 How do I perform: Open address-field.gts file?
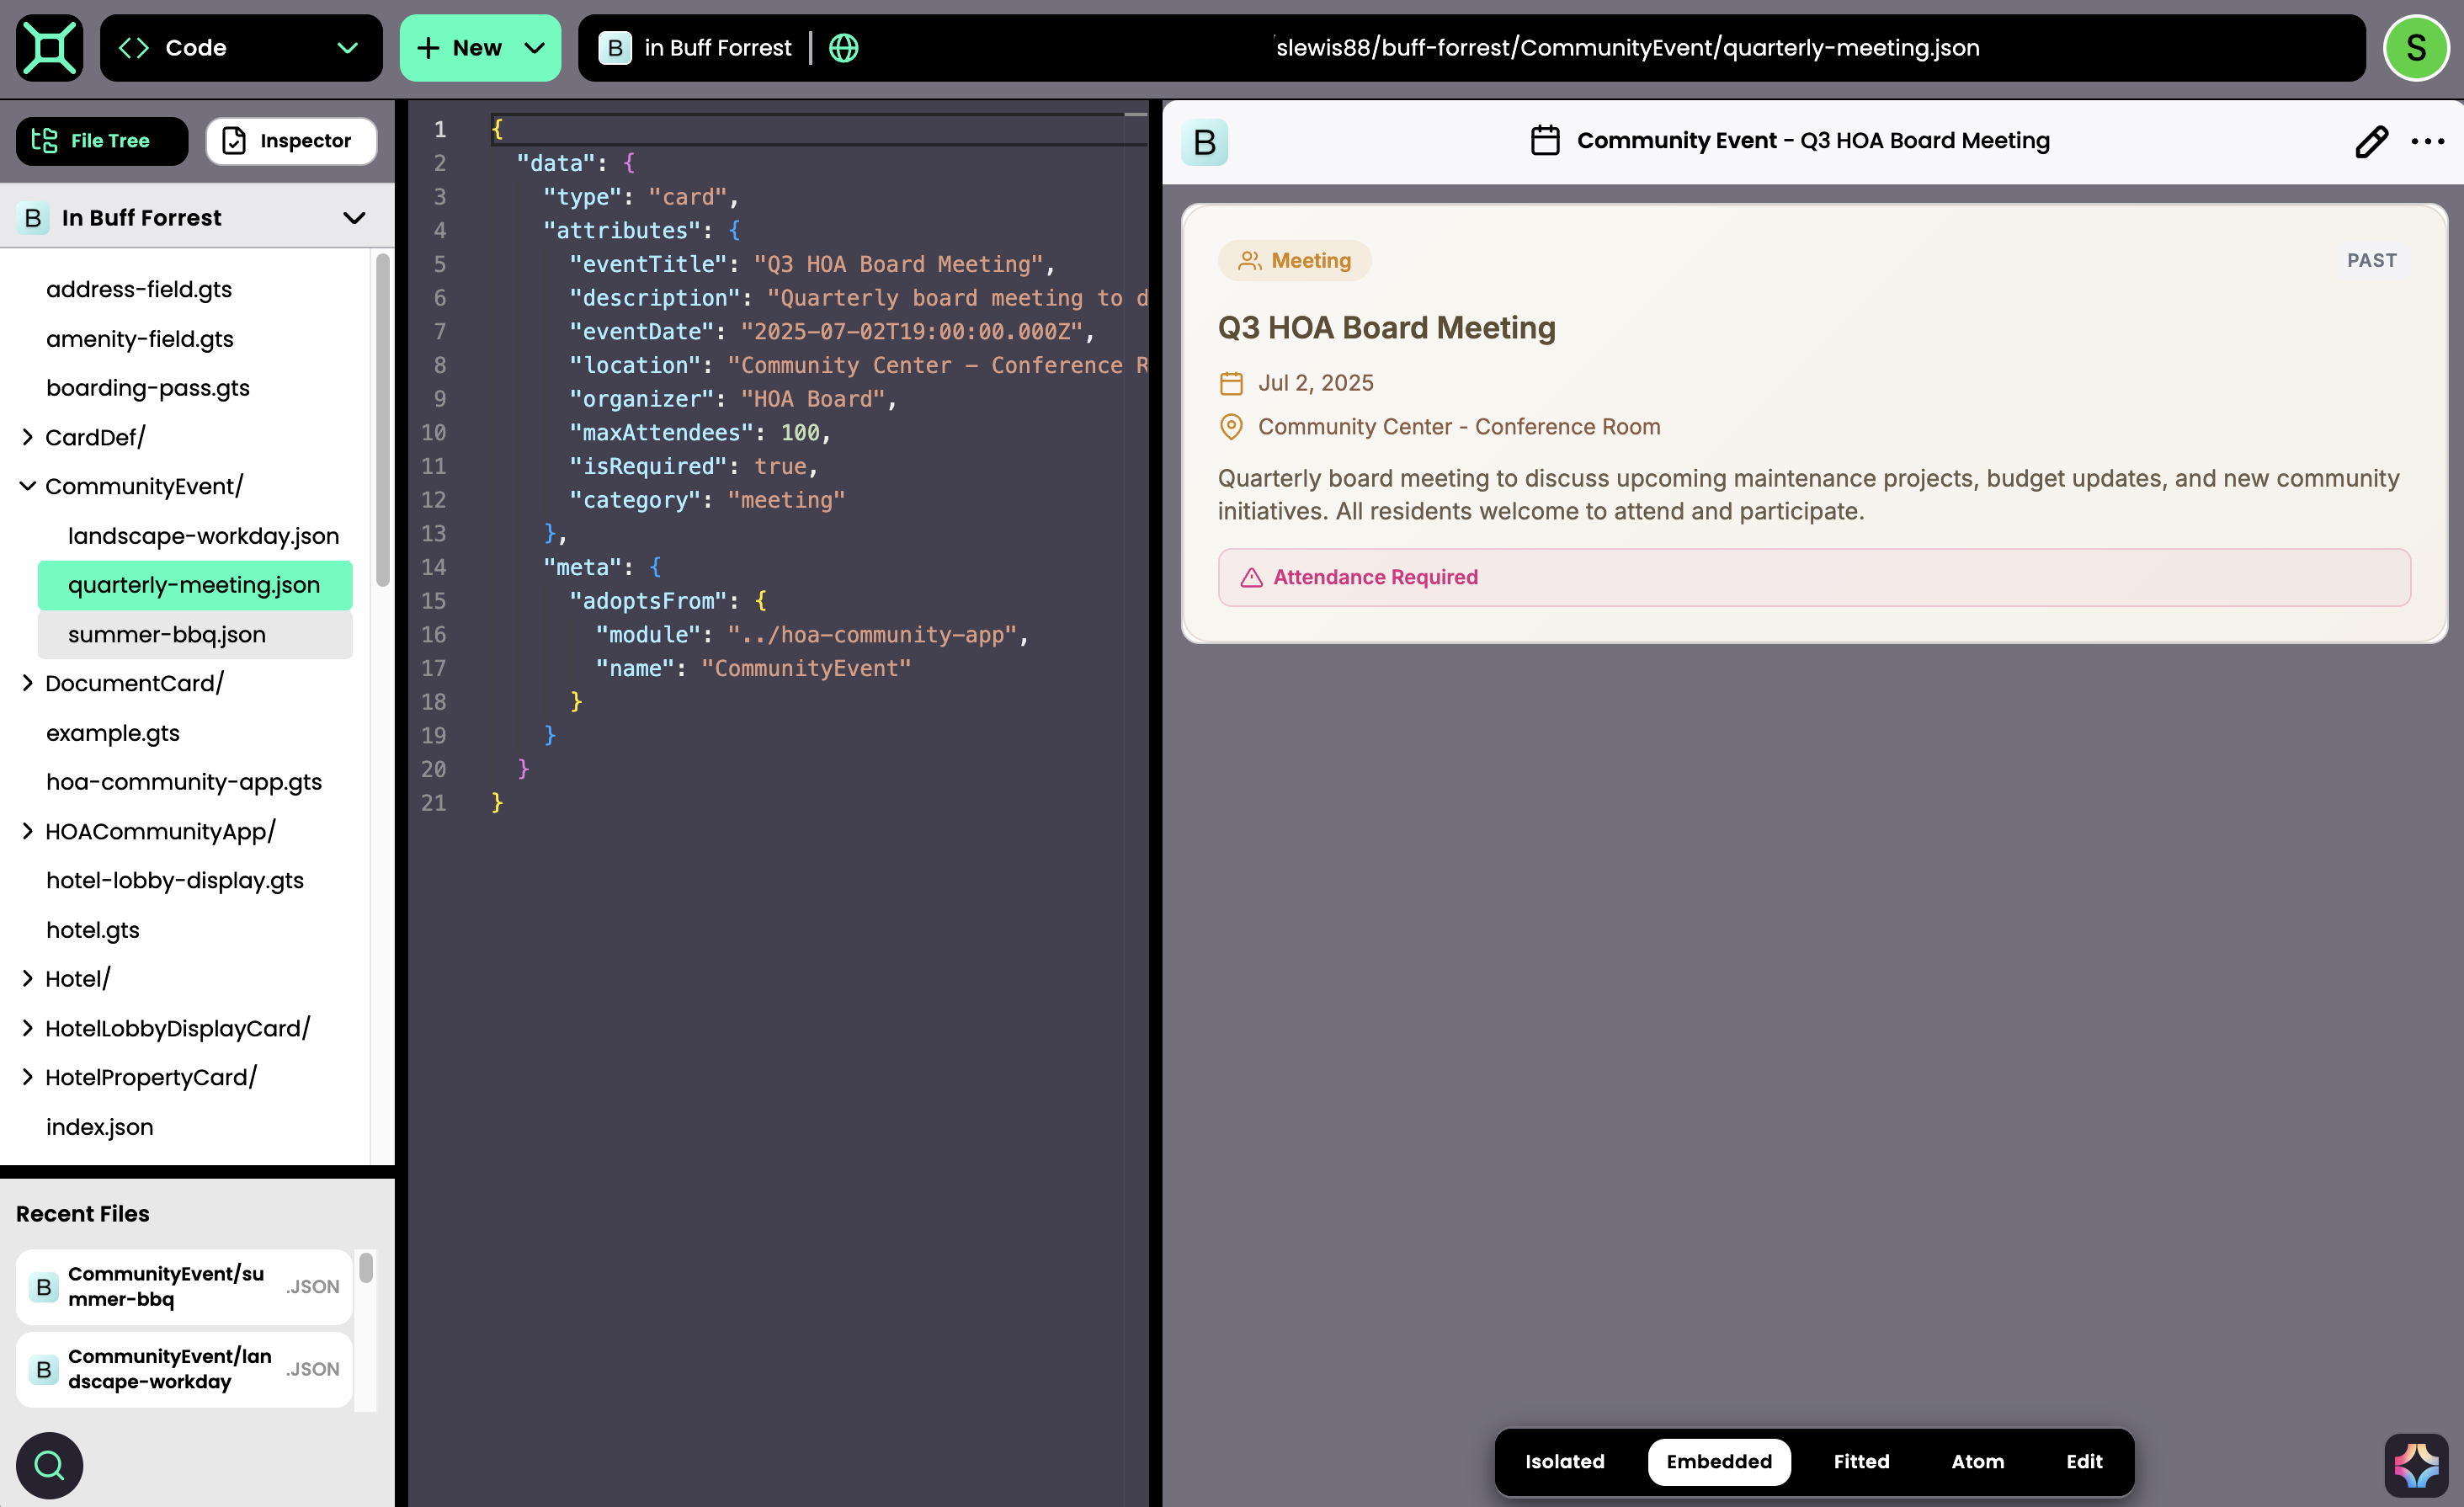point(138,289)
